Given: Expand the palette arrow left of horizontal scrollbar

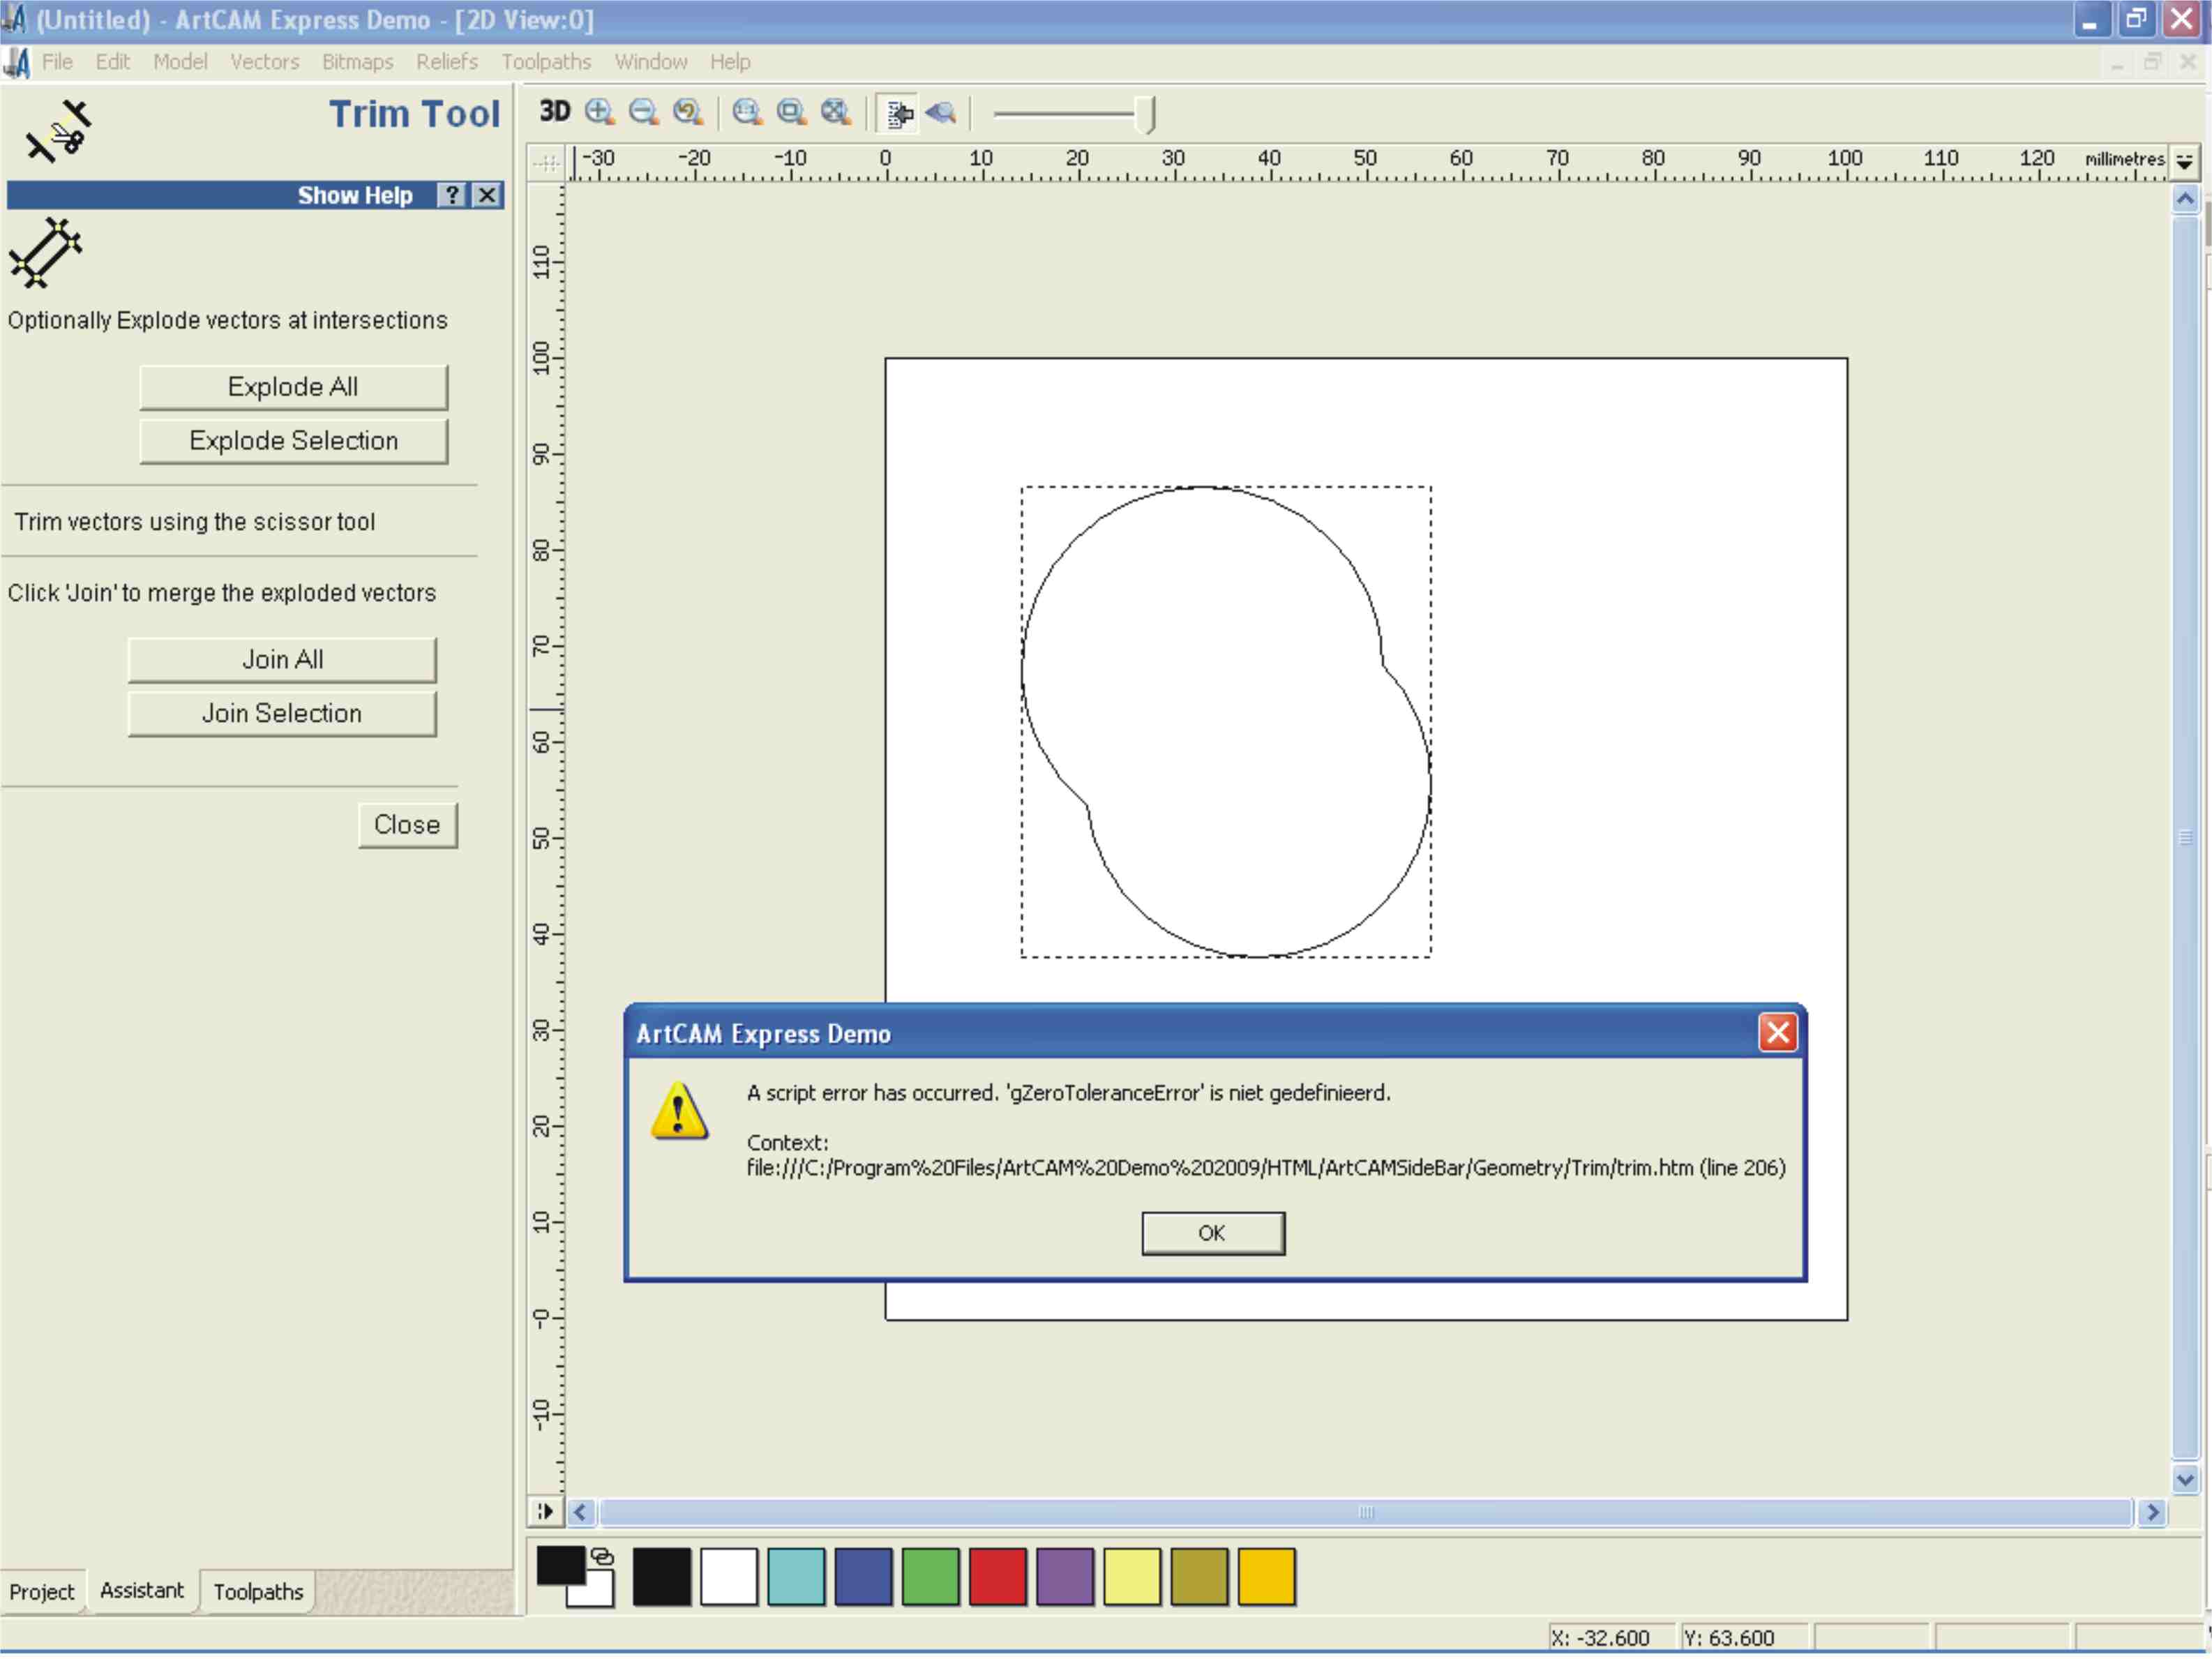Looking at the screenshot, I should (x=544, y=1512).
